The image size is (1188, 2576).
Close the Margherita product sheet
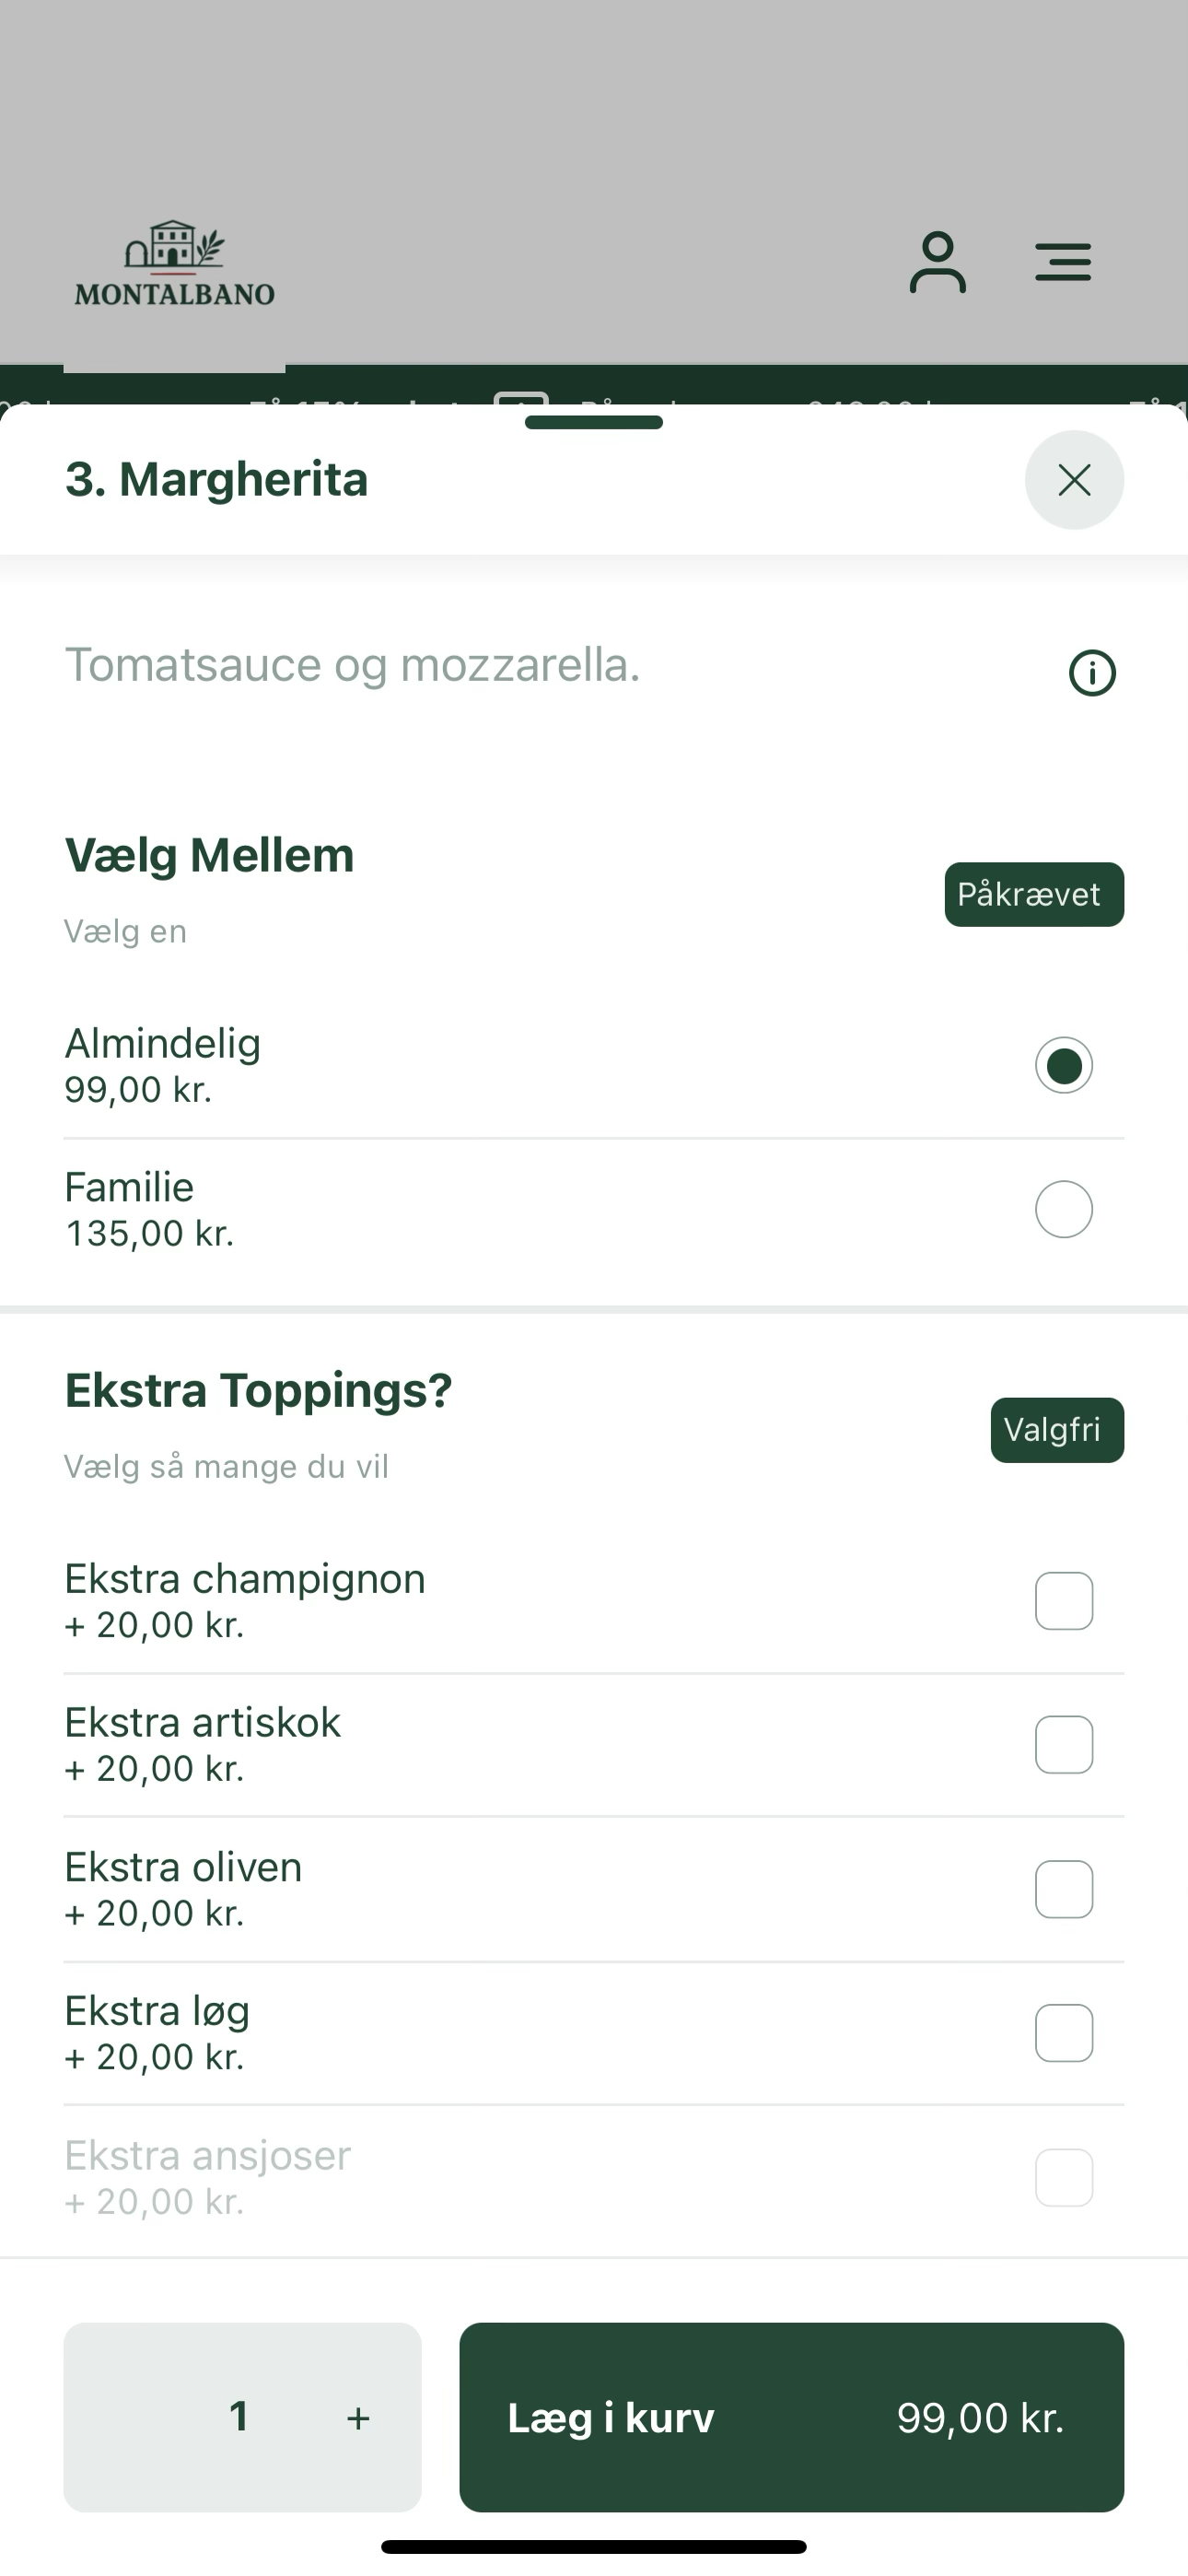[1074, 480]
